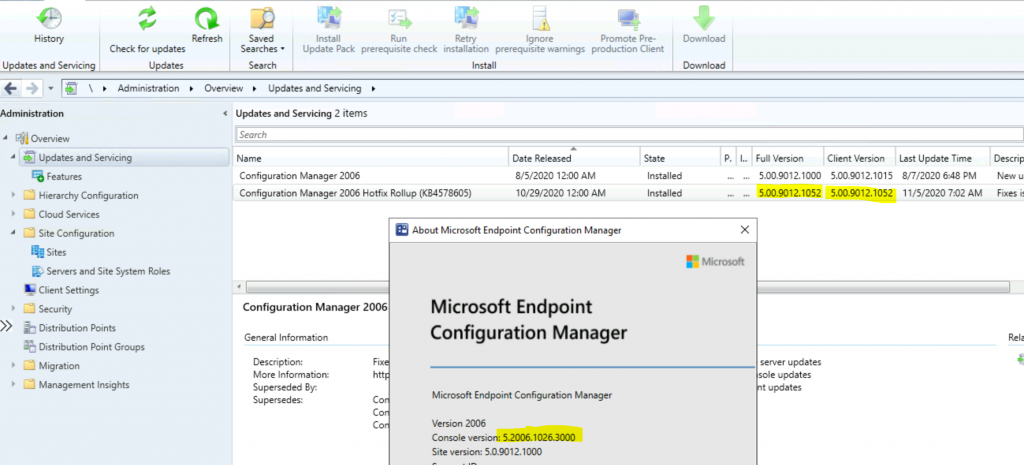Collapse the Site Configuration node
This screenshot has height=465, width=1024.
(x=14, y=233)
